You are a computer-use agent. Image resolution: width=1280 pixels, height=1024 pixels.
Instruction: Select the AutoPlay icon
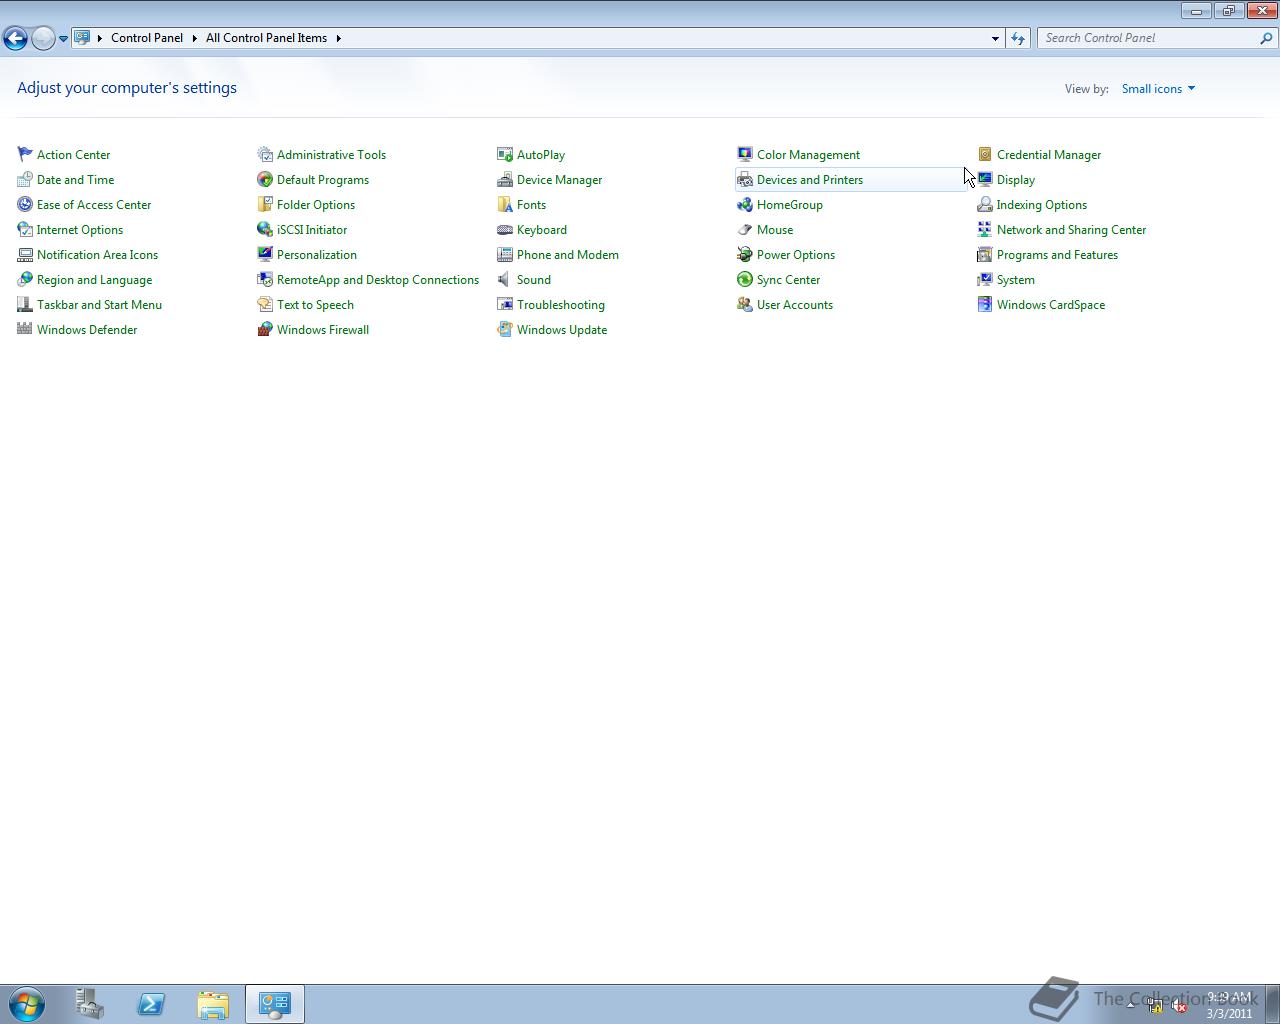505,154
